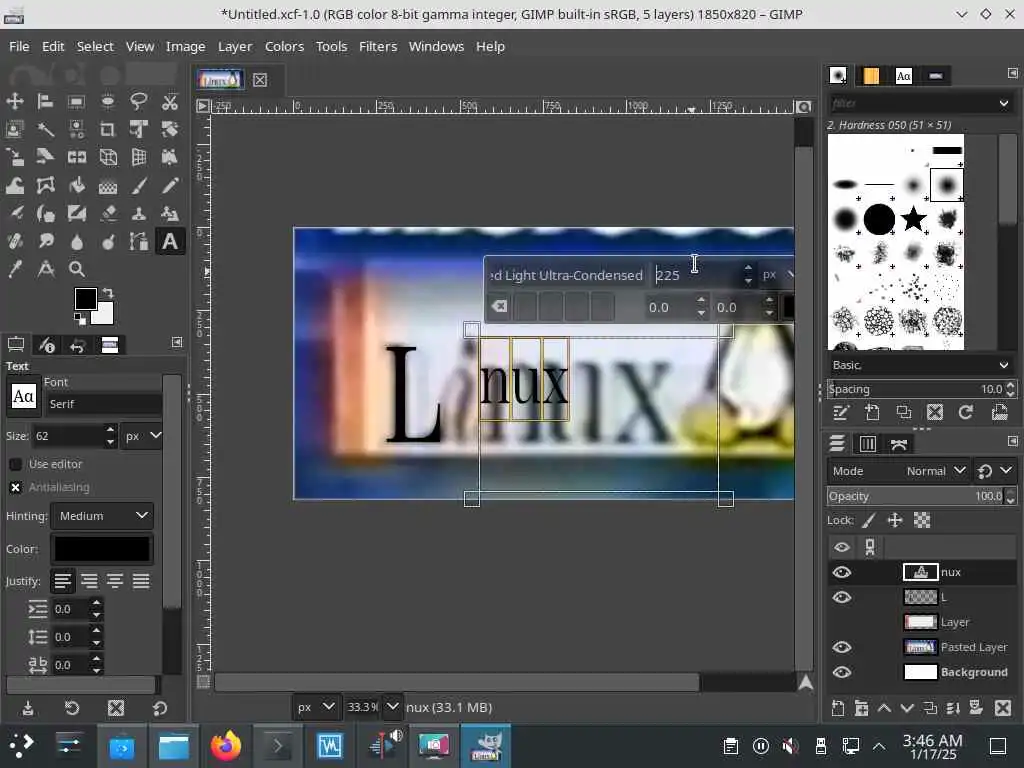Open the Filters menu
The width and height of the screenshot is (1024, 768).
[378, 46]
